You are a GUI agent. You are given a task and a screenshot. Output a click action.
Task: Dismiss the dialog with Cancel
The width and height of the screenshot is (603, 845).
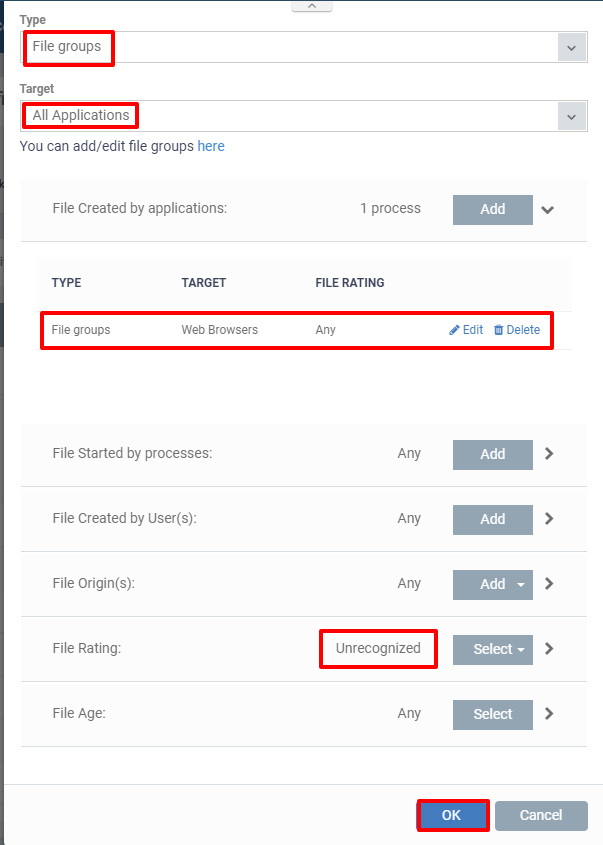click(x=541, y=815)
